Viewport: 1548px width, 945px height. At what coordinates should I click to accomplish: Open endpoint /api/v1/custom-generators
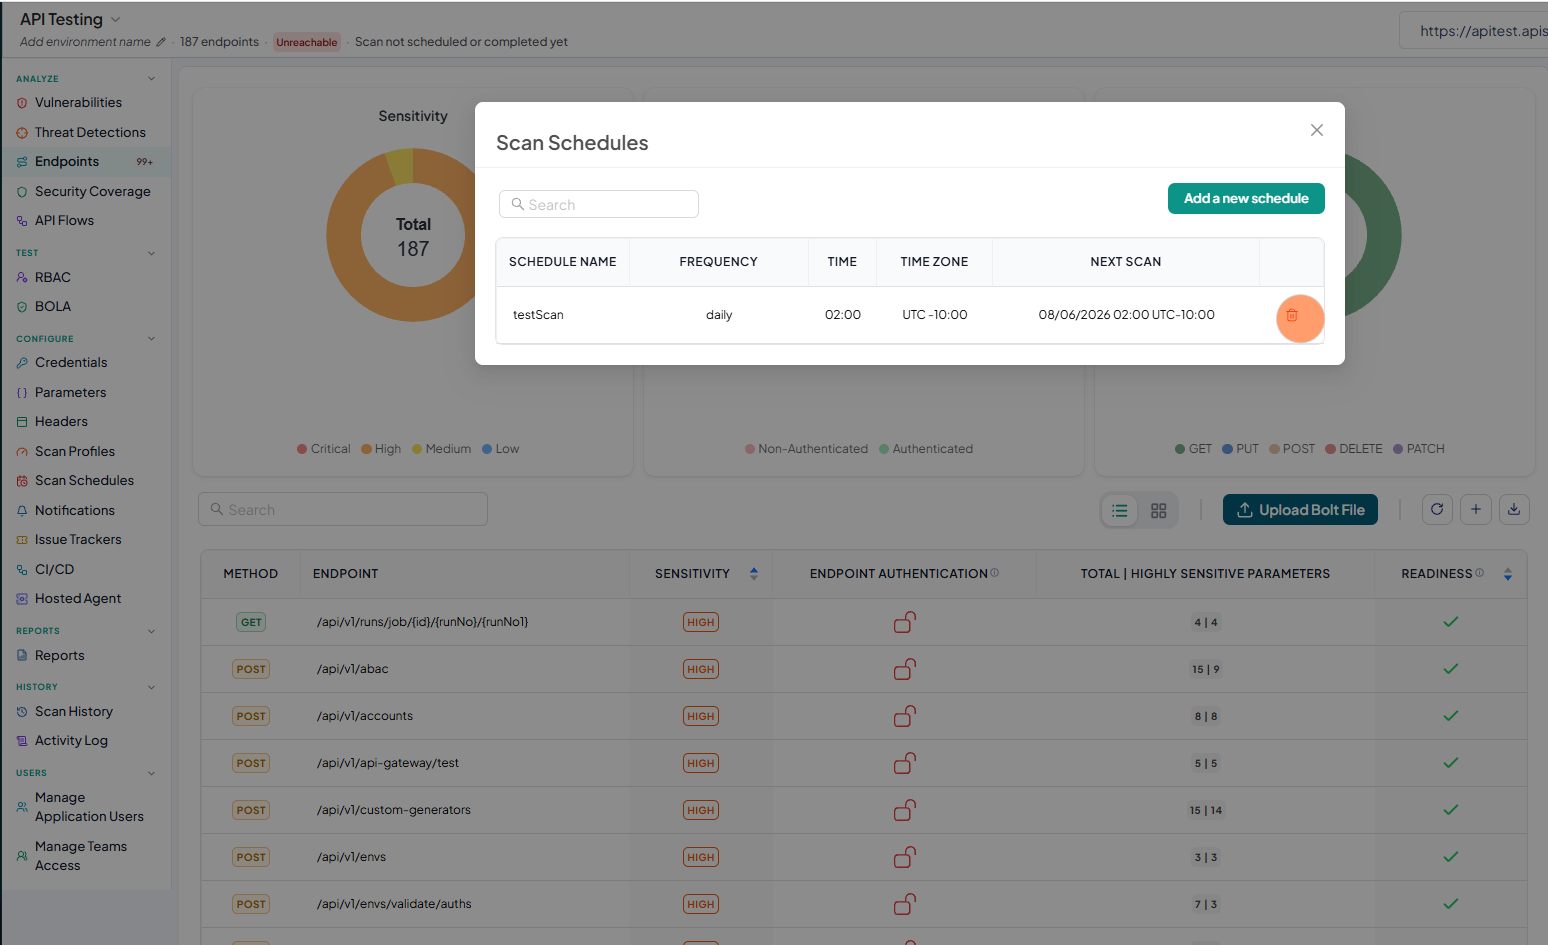click(393, 810)
